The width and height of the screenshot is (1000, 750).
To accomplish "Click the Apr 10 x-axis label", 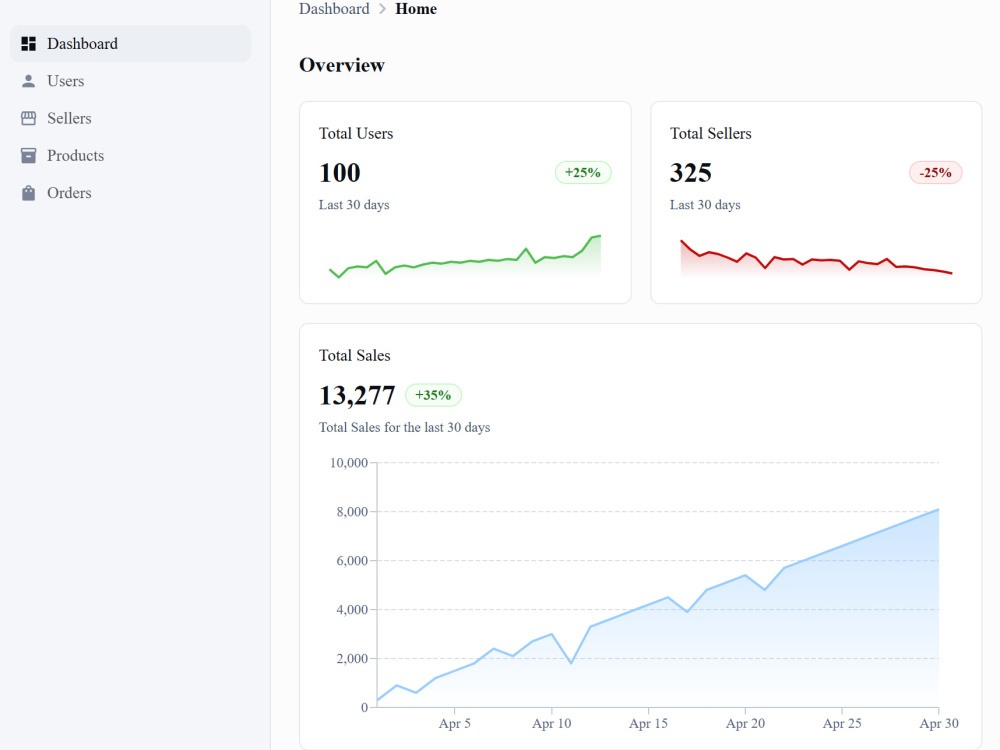I will point(552,723).
